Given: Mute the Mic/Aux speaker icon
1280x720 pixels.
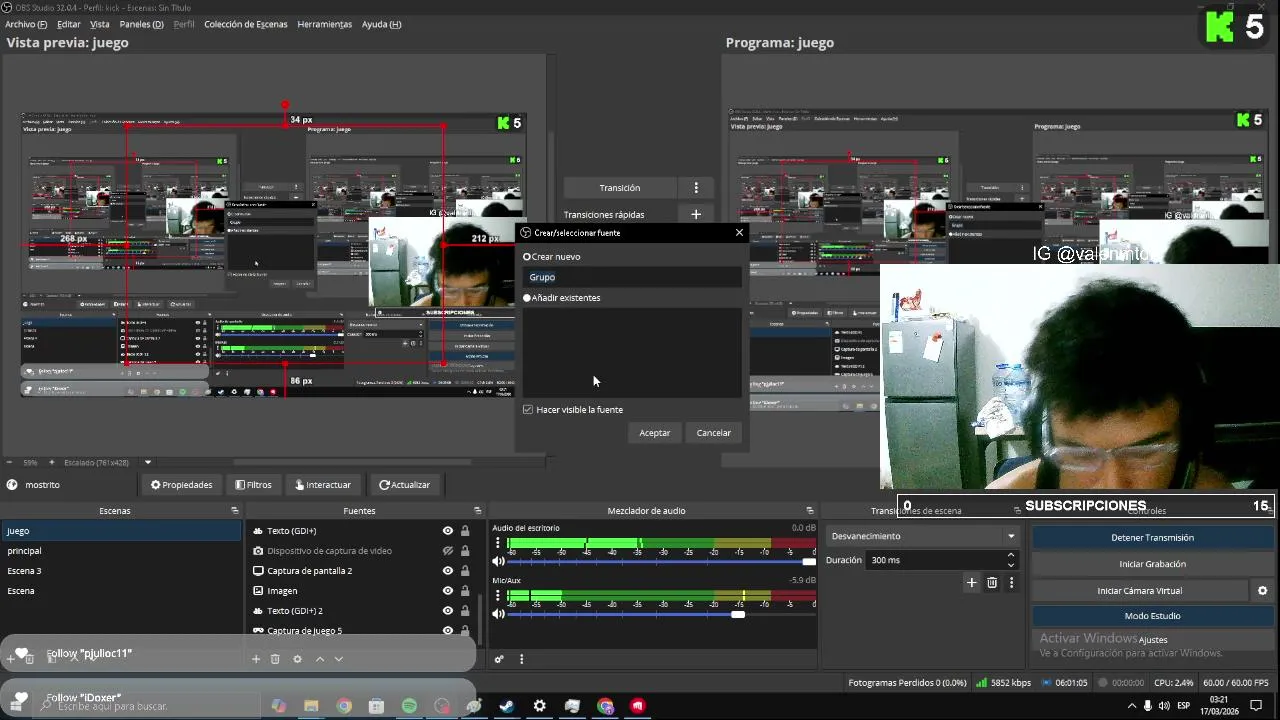Looking at the screenshot, I should 498,614.
